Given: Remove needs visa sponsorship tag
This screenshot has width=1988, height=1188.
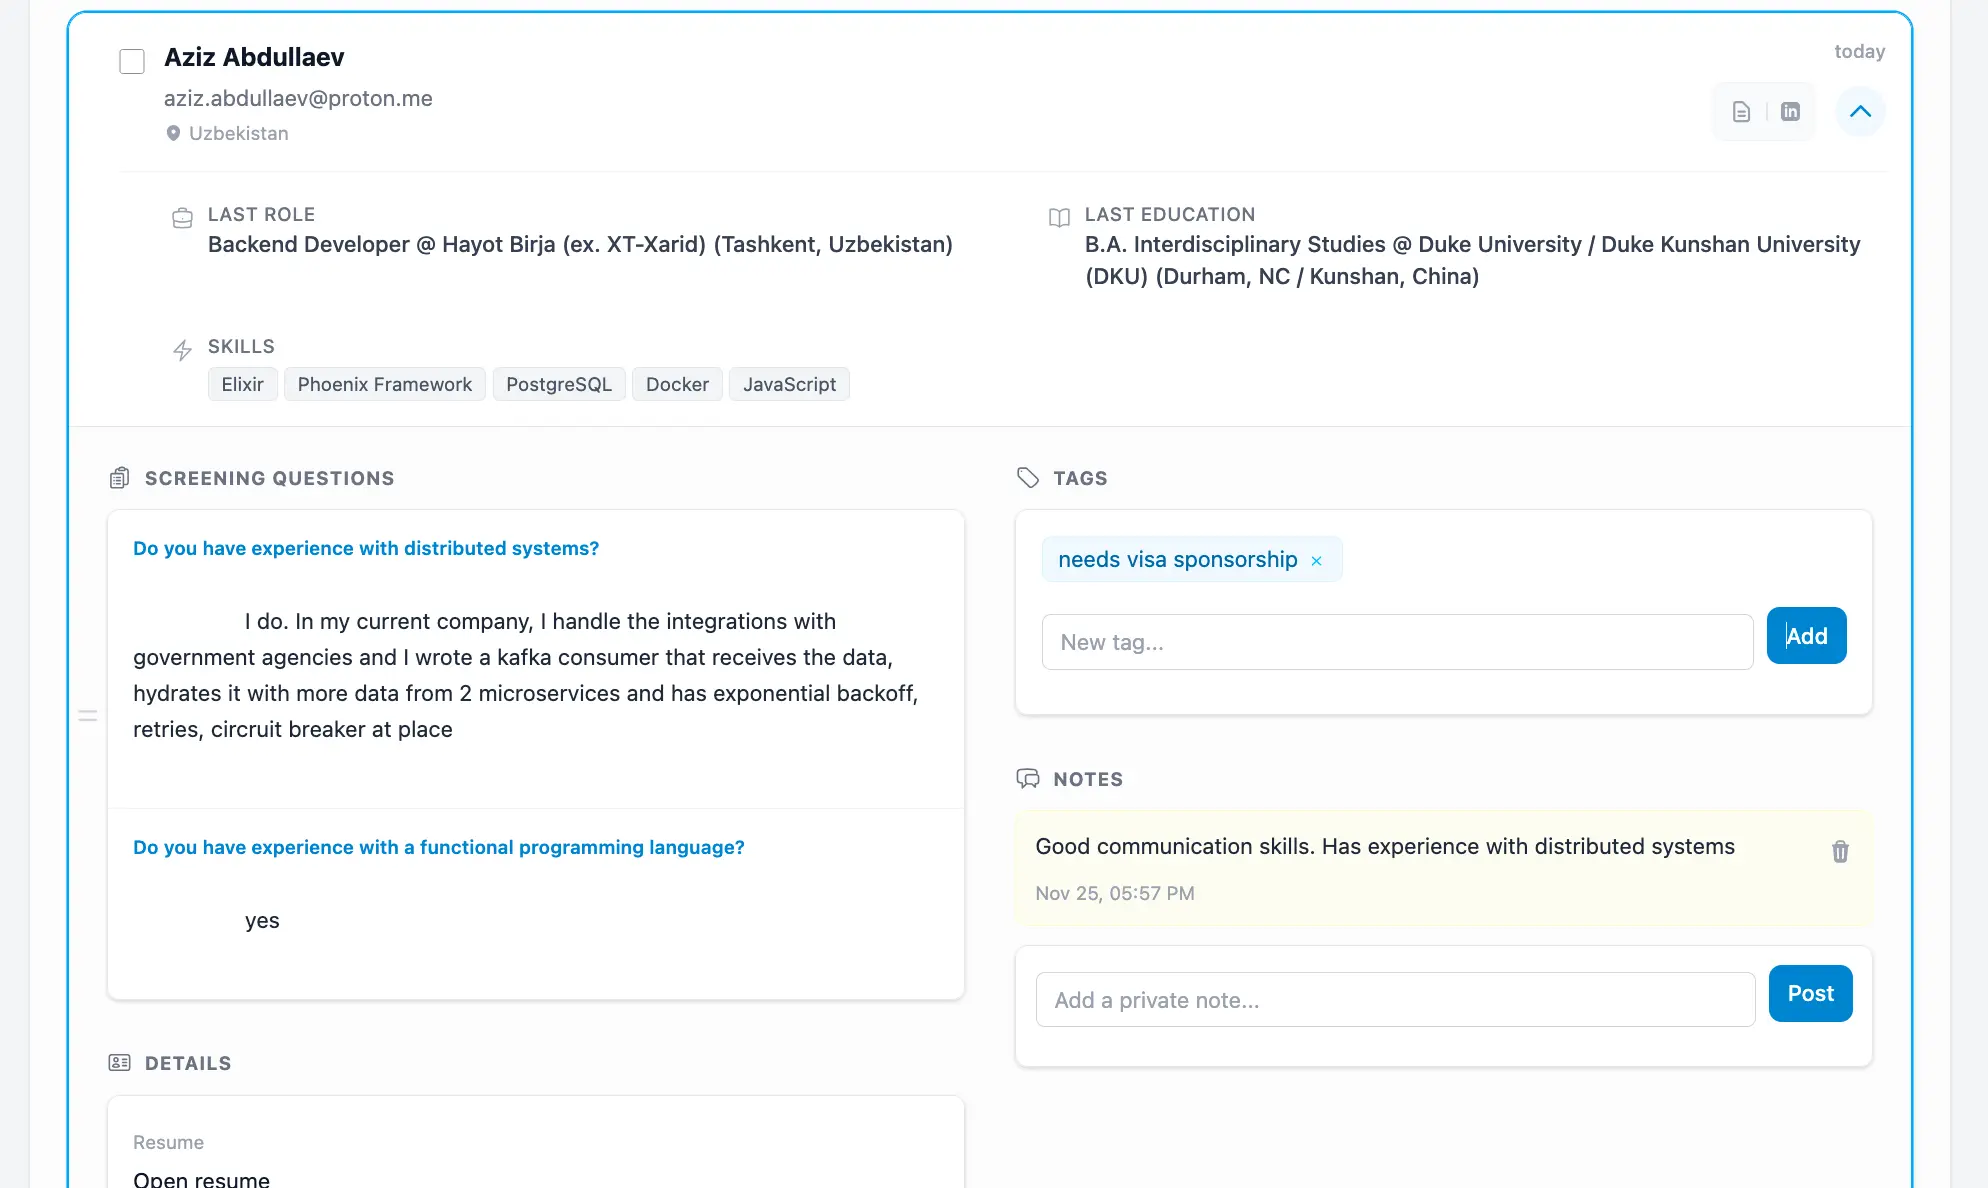Looking at the screenshot, I should coord(1316,561).
